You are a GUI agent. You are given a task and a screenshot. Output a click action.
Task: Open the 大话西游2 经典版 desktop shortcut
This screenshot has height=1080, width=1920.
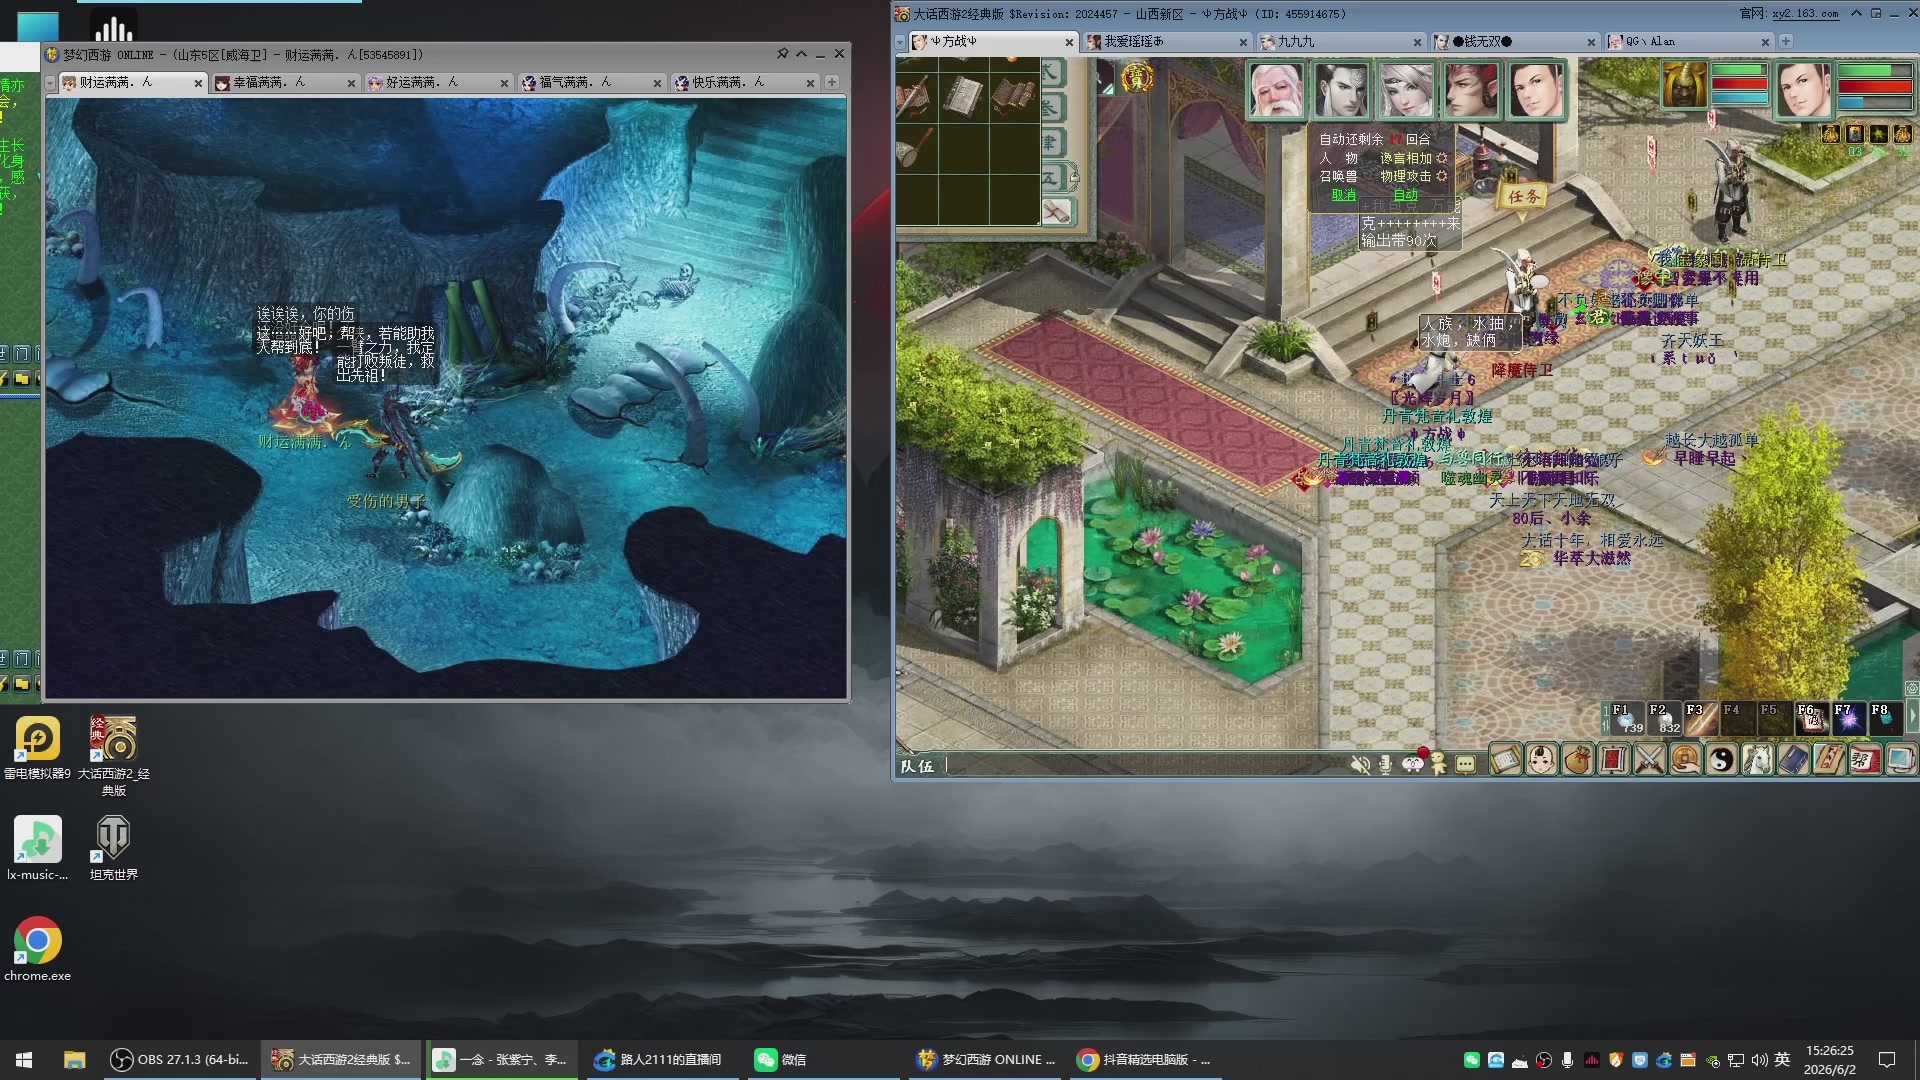point(114,756)
